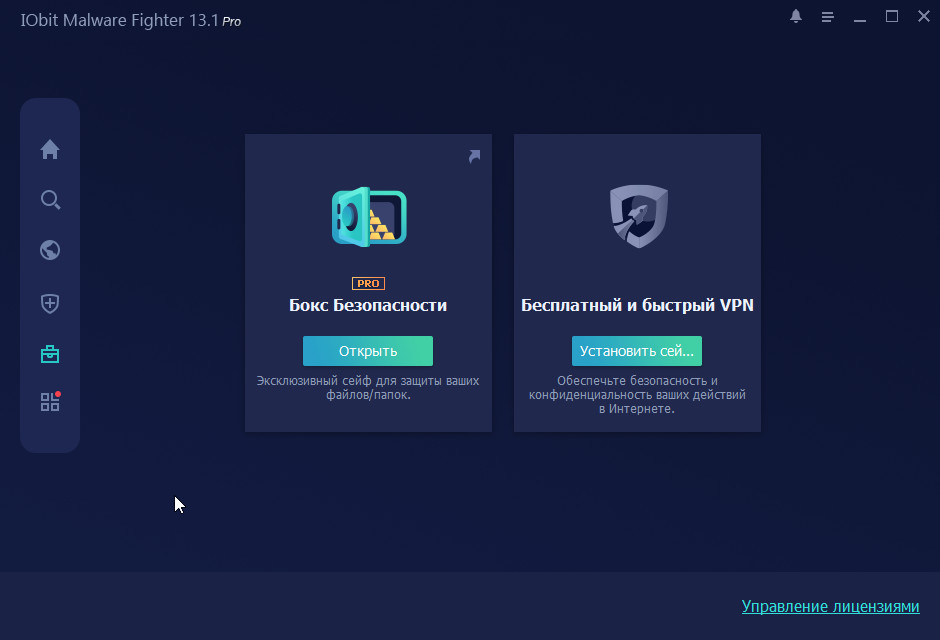Open the "Управление лицензиями" link
Viewport: 940px width, 640px height.
(x=829, y=607)
